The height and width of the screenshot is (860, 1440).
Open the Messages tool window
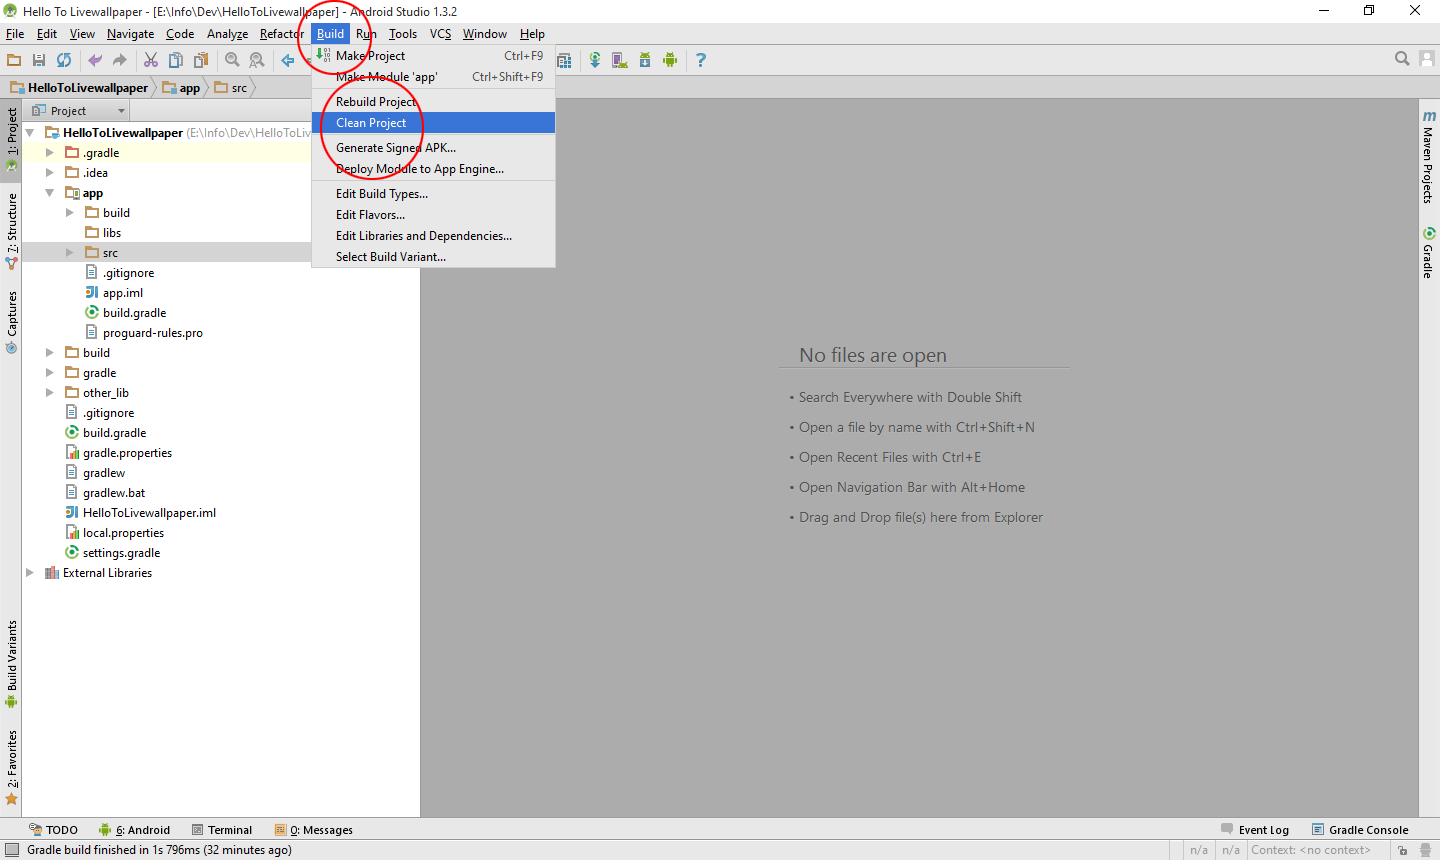tap(314, 830)
